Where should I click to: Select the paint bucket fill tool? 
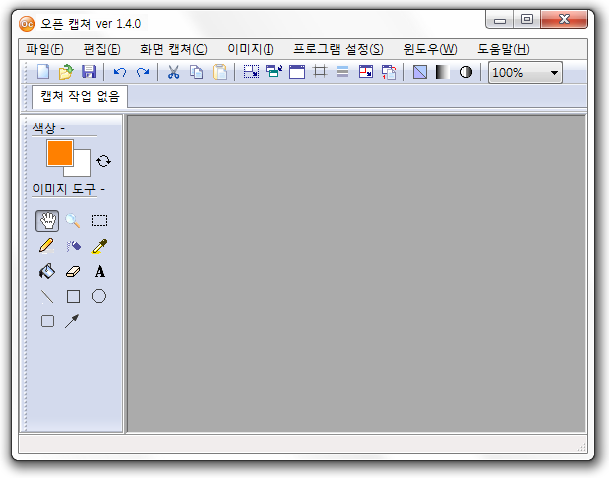(x=47, y=271)
